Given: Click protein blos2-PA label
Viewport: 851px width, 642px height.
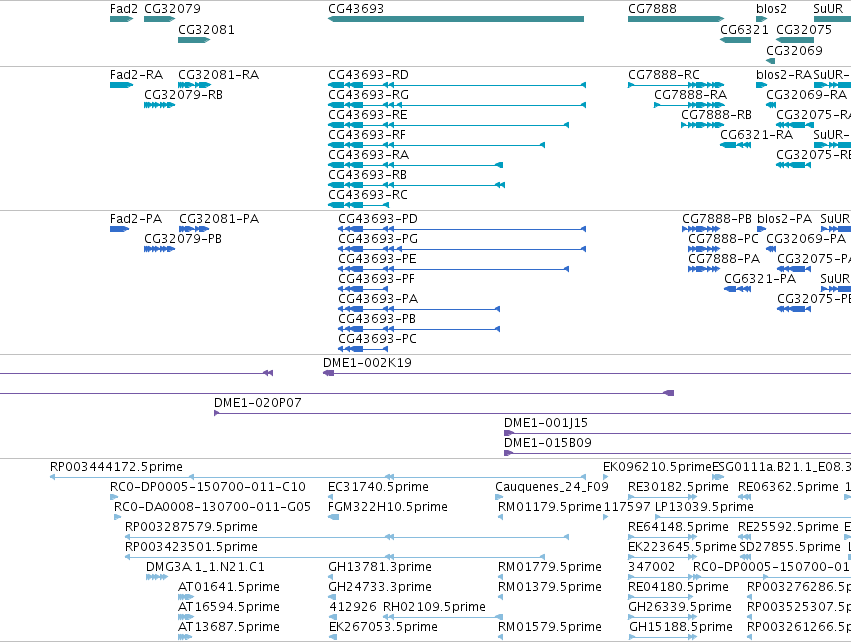Looking at the screenshot, I should pos(784,219).
